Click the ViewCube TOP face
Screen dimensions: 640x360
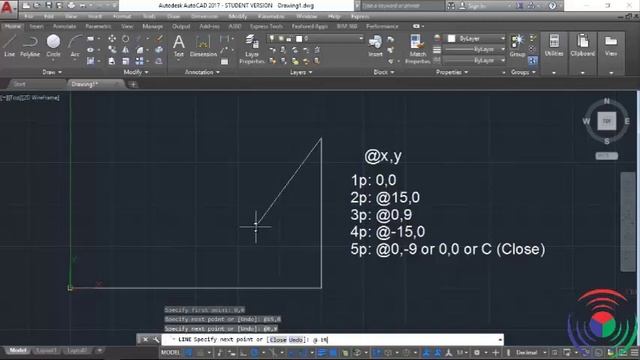[x=607, y=121]
